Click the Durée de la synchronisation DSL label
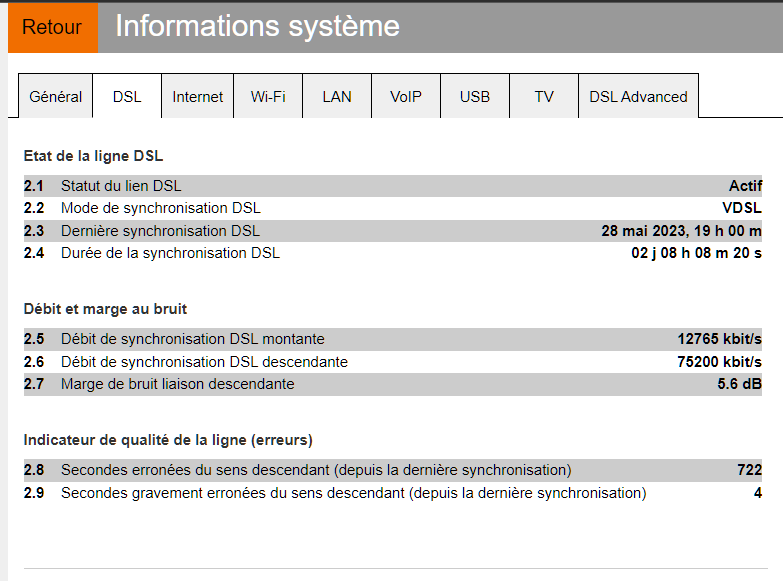The width and height of the screenshot is (783, 581). coord(170,253)
